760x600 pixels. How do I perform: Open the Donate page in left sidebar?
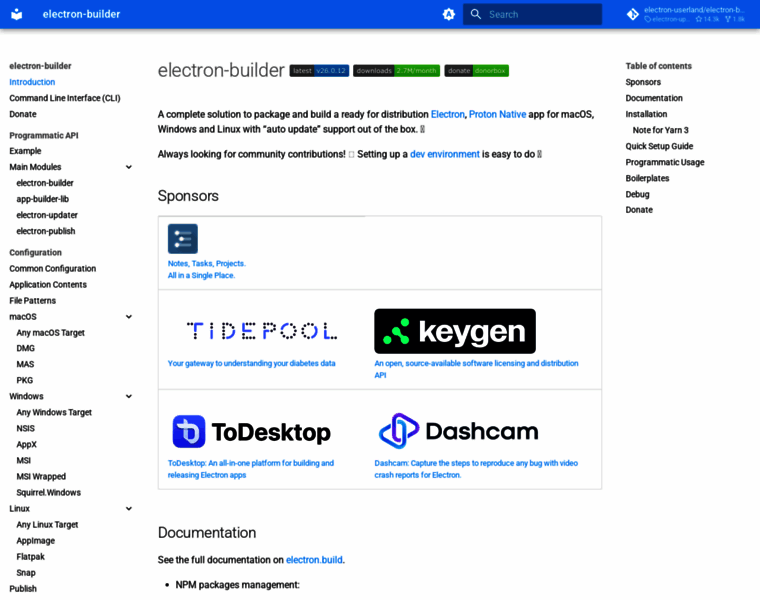click(x=23, y=114)
